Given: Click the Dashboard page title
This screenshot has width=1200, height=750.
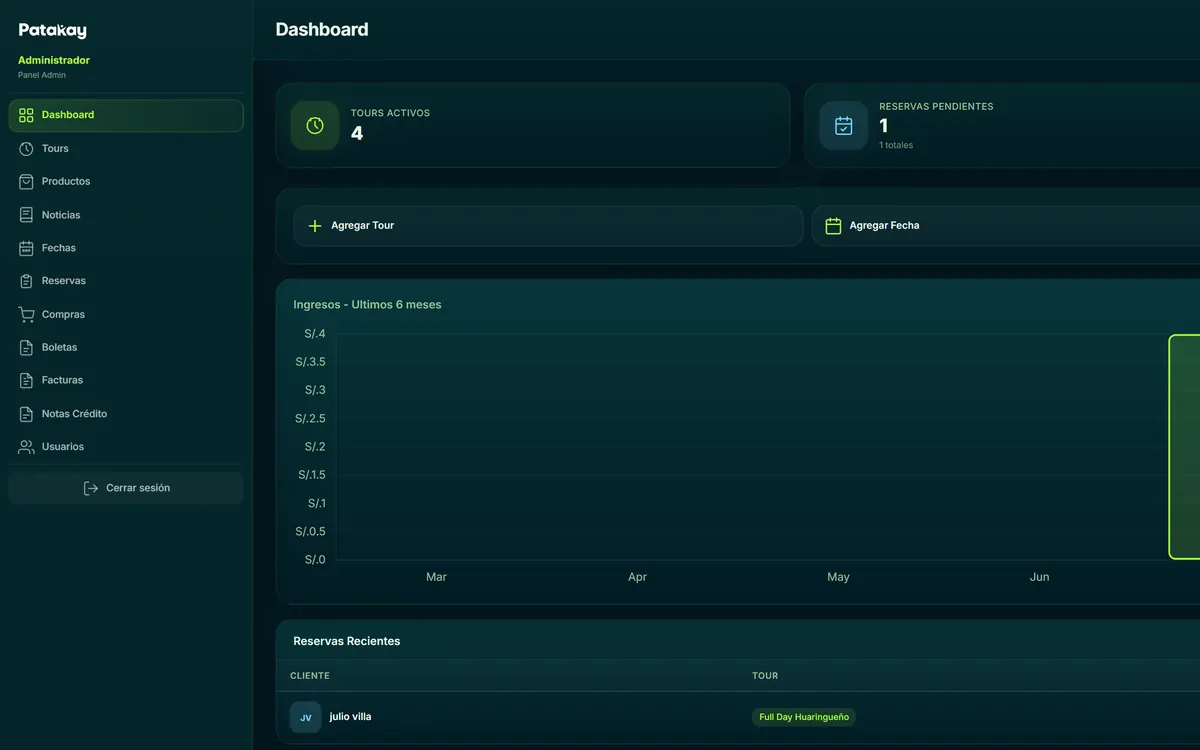Looking at the screenshot, I should tap(322, 30).
